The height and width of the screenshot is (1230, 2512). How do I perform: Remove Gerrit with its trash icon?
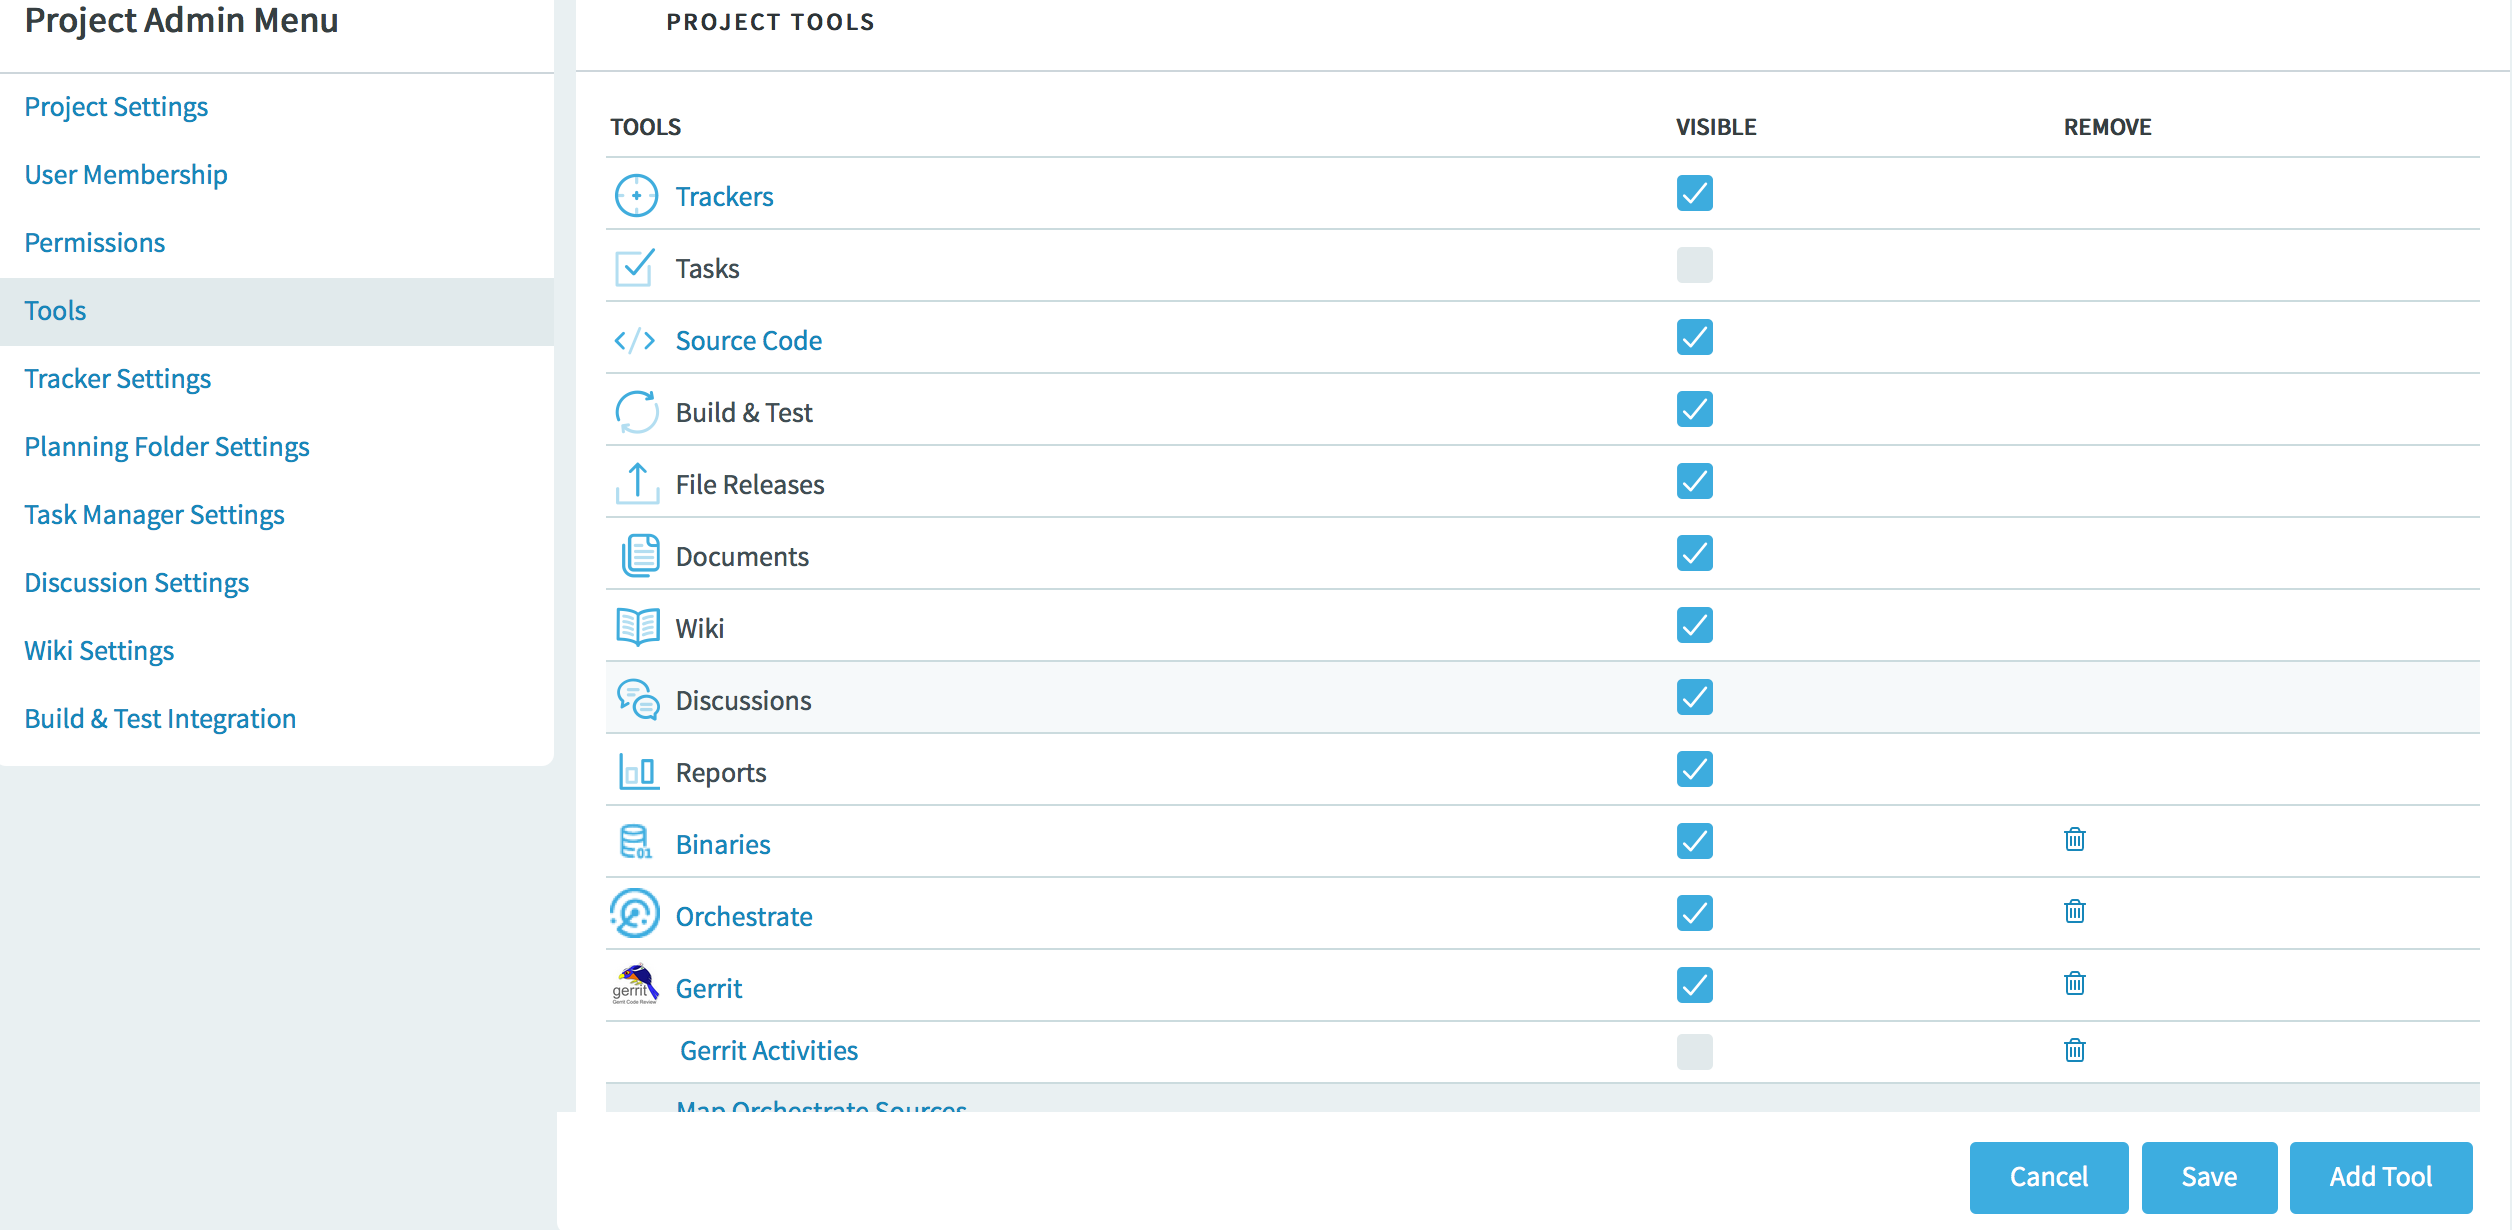pos(2075,983)
